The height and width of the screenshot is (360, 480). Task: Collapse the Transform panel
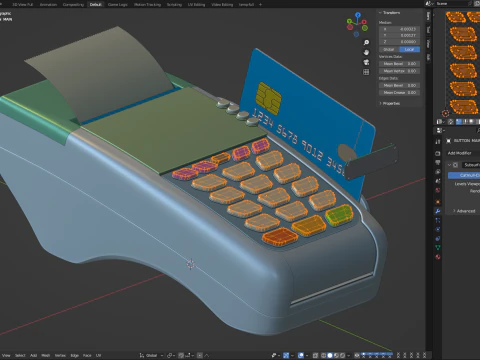pyautogui.click(x=380, y=13)
